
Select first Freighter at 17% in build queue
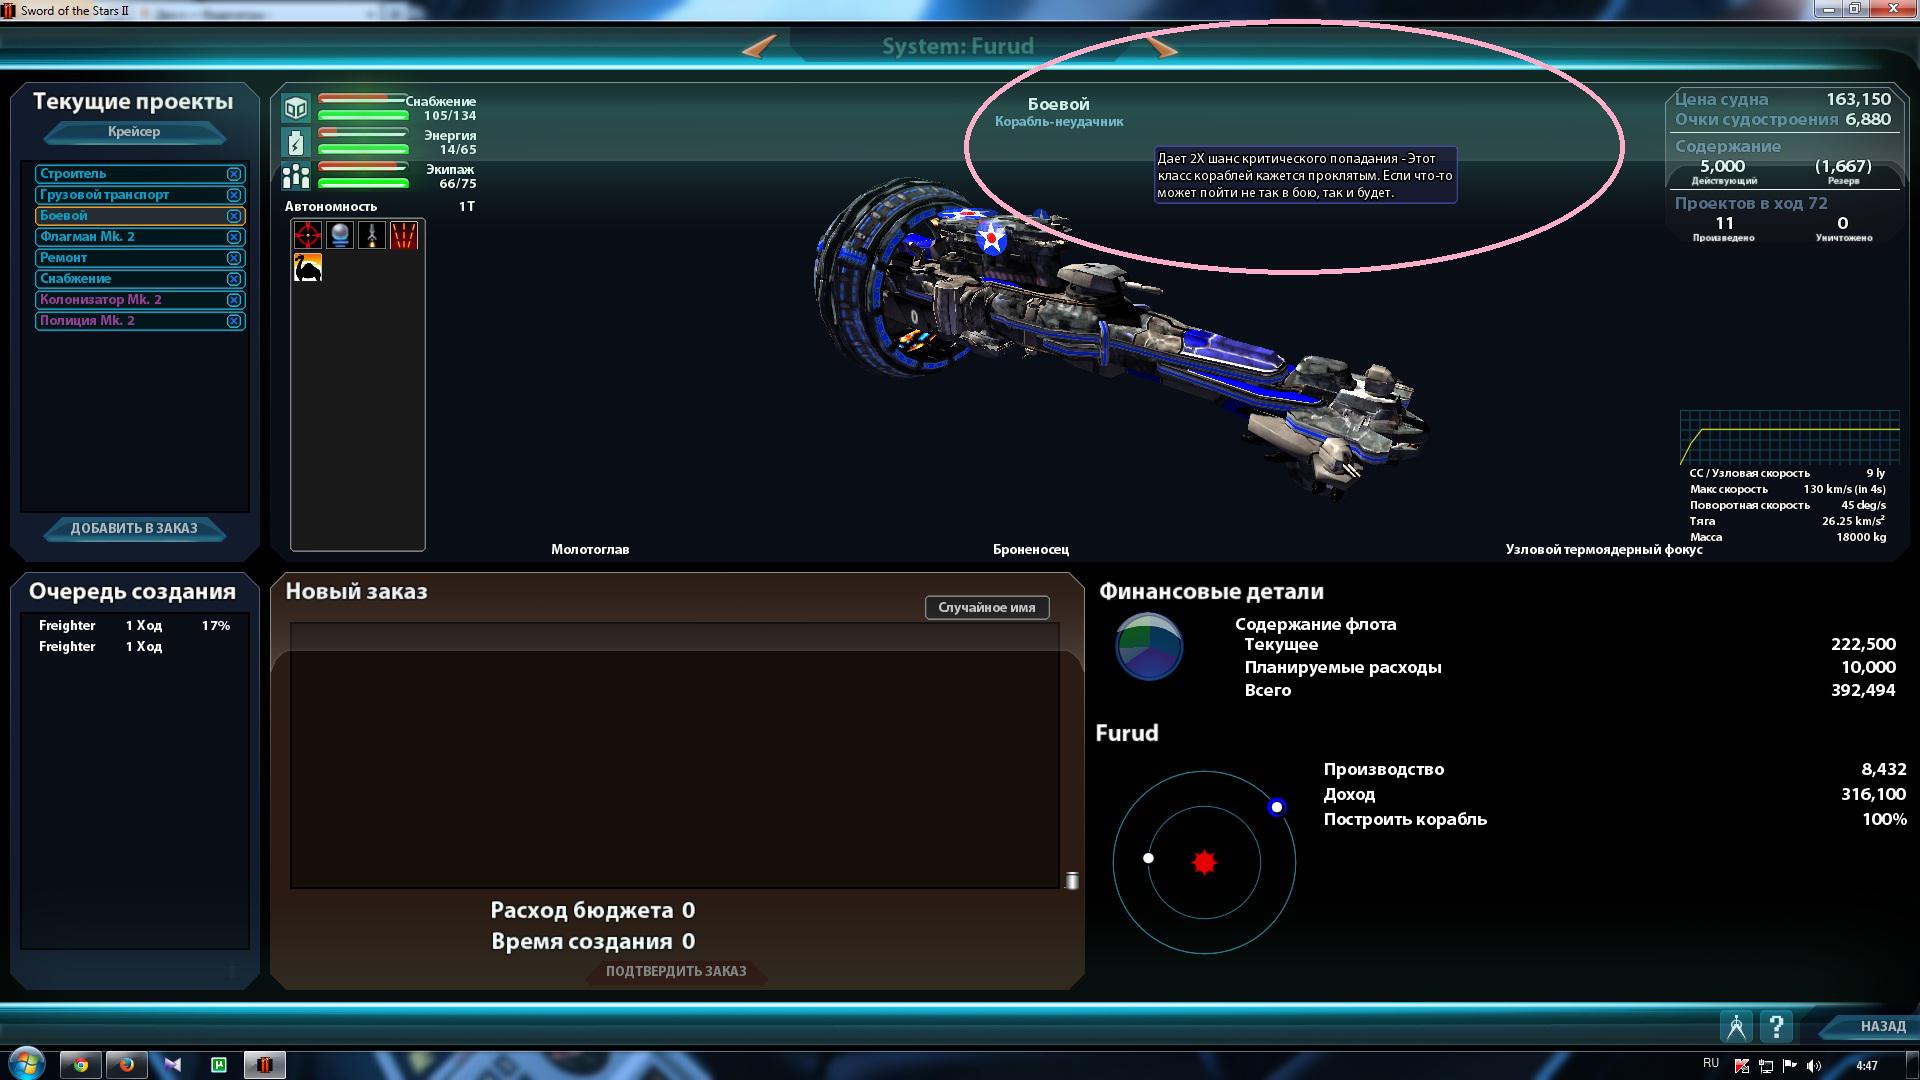coord(134,626)
